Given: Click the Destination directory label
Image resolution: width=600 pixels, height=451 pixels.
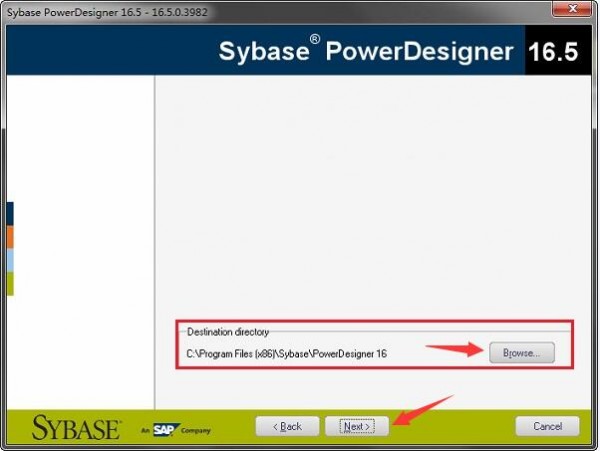Looking at the screenshot, I should pyautogui.click(x=228, y=332).
